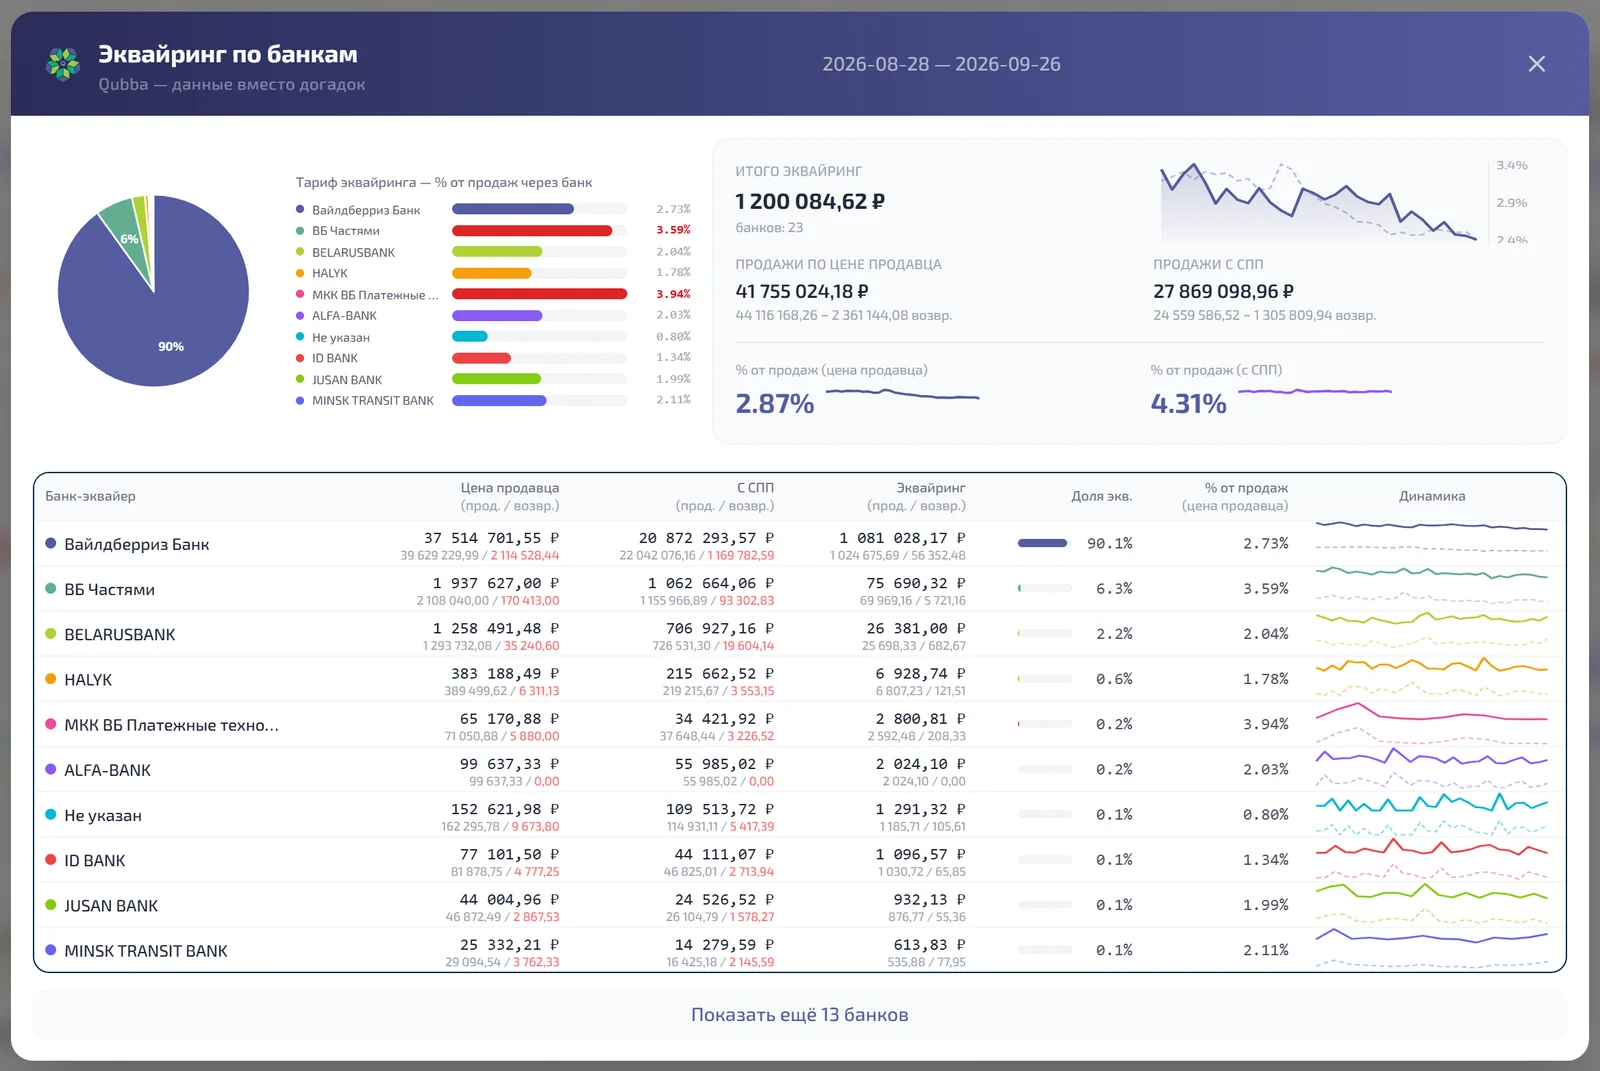The width and height of the screenshot is (1600, 1071).
Task: Select Вайлдберриз Банк in the tariff legend
Action: point(366,210)
